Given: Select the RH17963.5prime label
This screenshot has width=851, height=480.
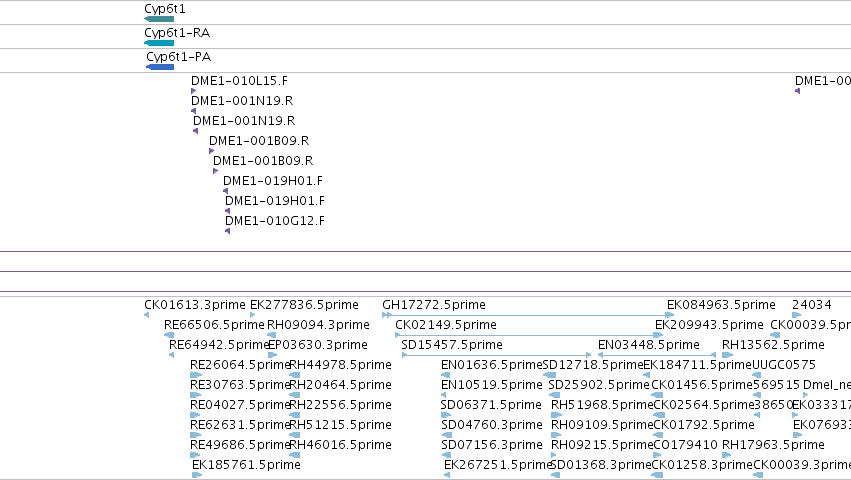Looking at the screenshot, I should (773, 445).
